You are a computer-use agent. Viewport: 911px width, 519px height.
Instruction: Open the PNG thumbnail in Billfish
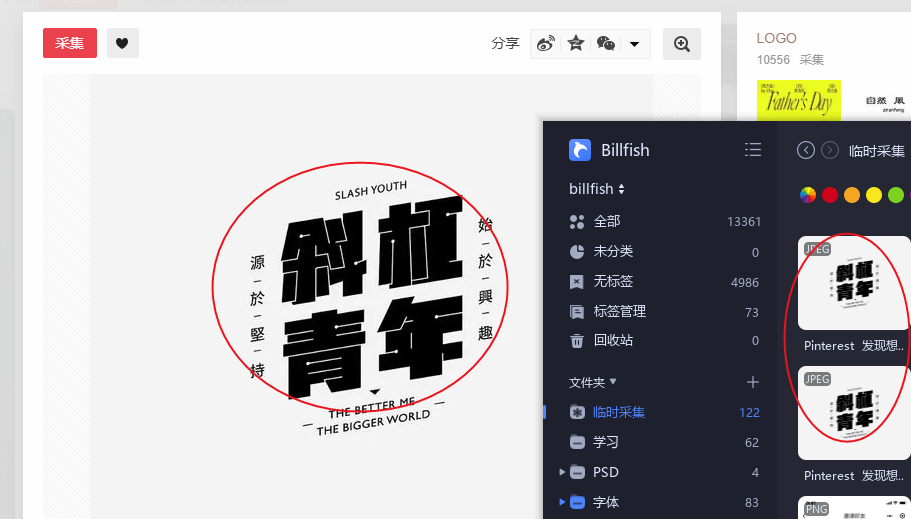point(854,507)
